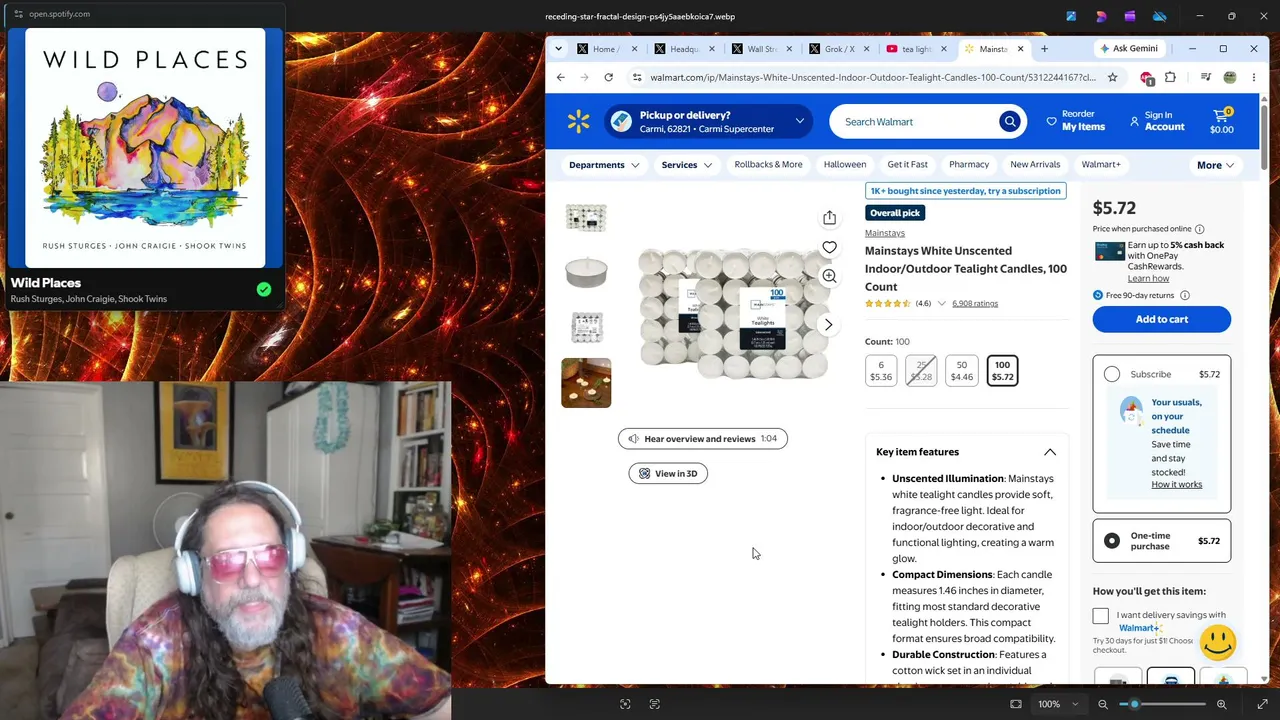1280x720 pixels.
Task: Switch to the tea light YouTube tab
Action: 917,48
